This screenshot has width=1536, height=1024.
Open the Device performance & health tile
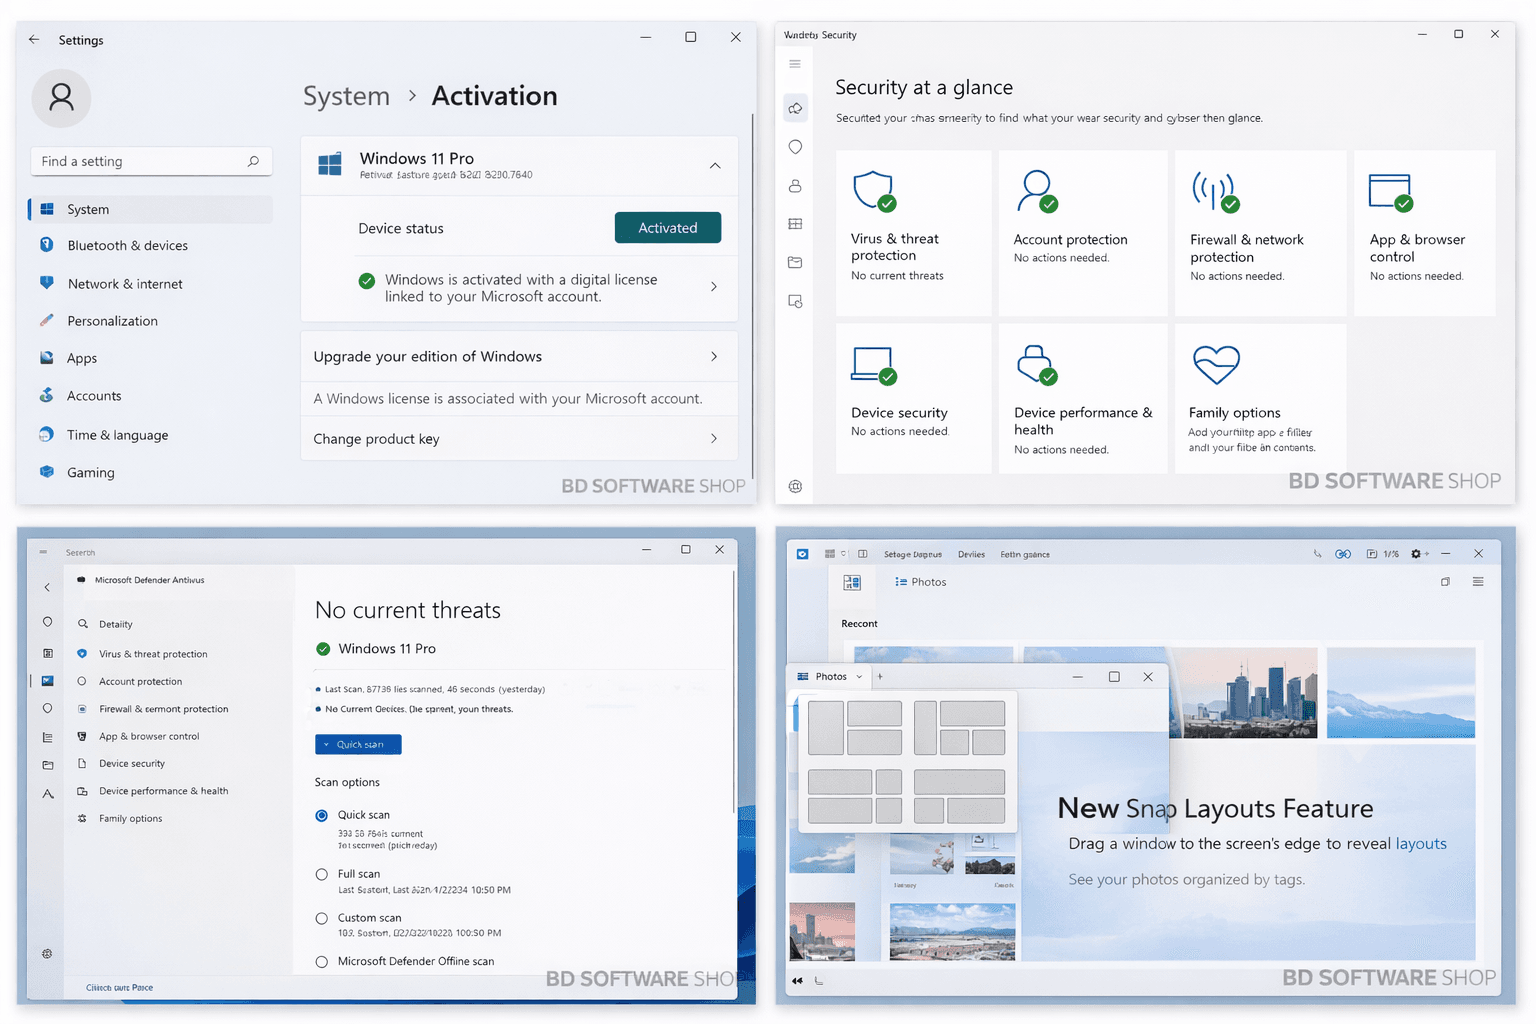[x=1082, y=398]
